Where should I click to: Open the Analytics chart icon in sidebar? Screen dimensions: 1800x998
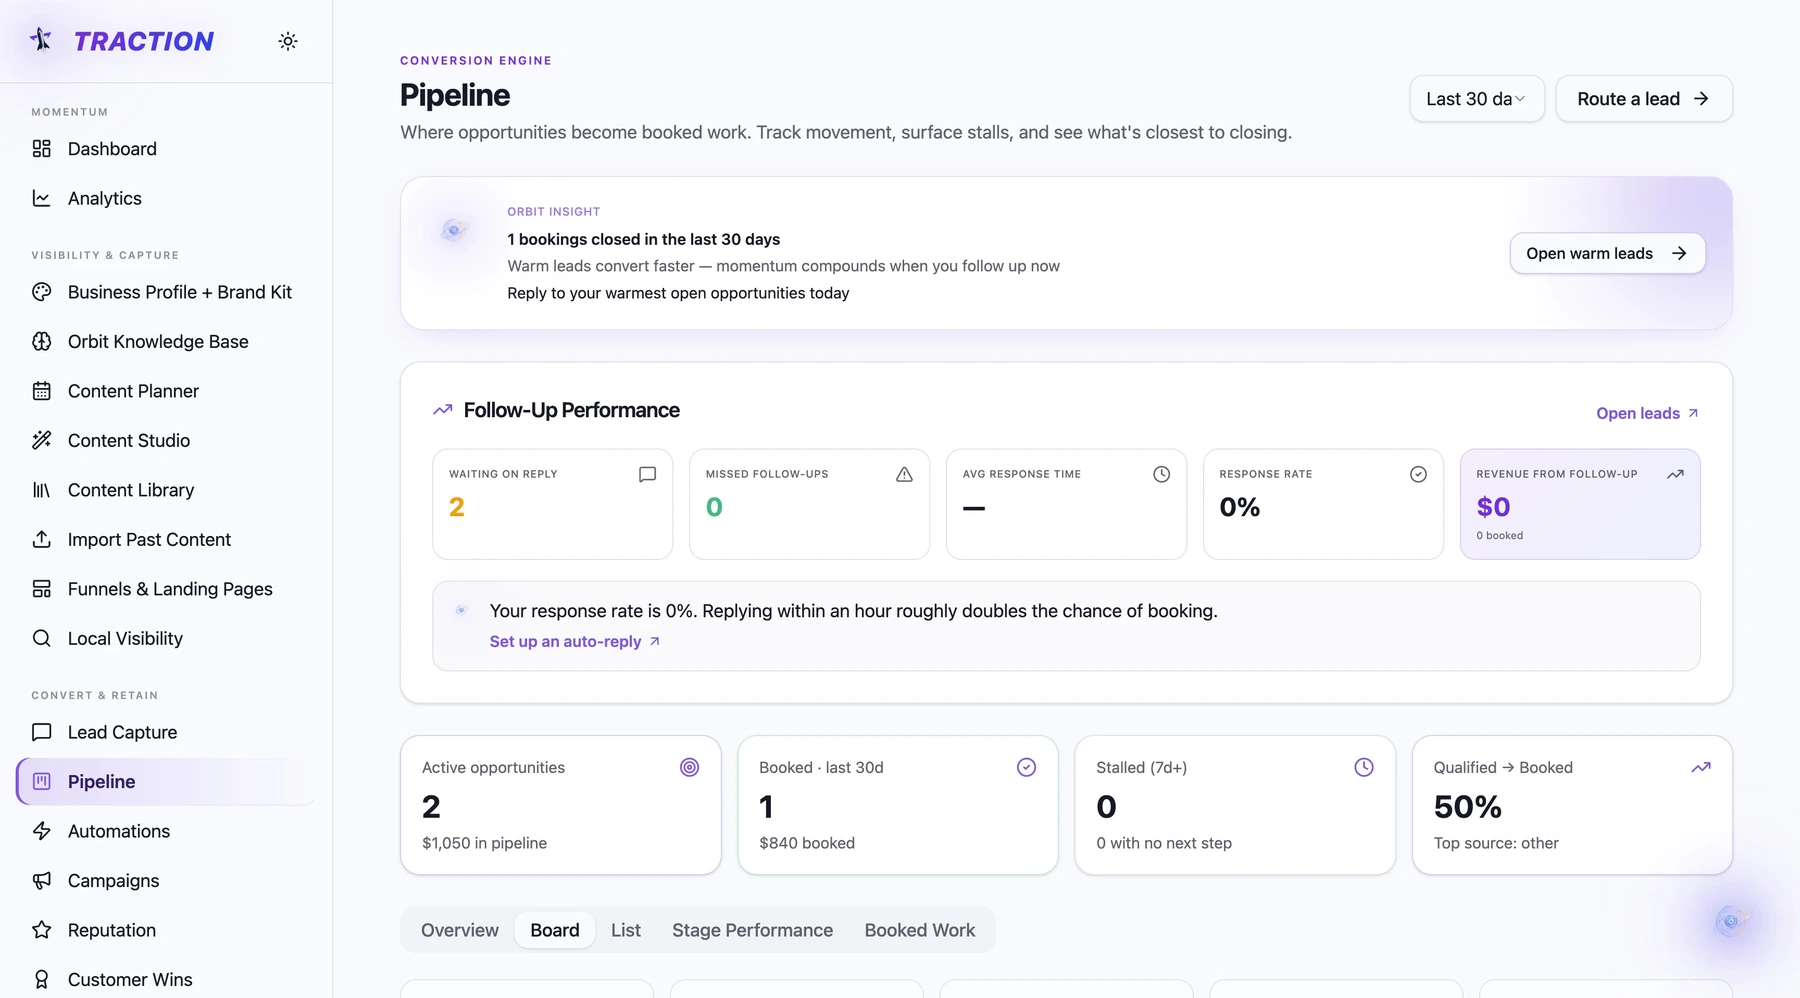coord(41,198)
